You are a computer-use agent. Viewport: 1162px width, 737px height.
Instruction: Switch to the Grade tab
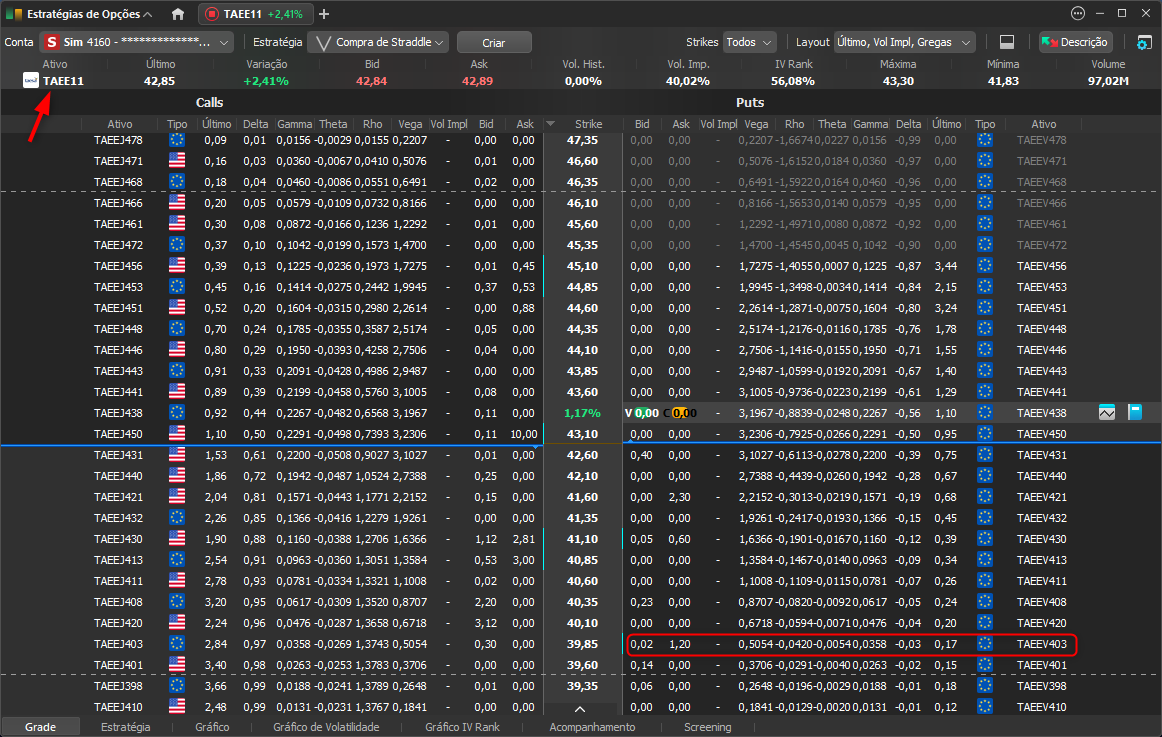(40, 727)
